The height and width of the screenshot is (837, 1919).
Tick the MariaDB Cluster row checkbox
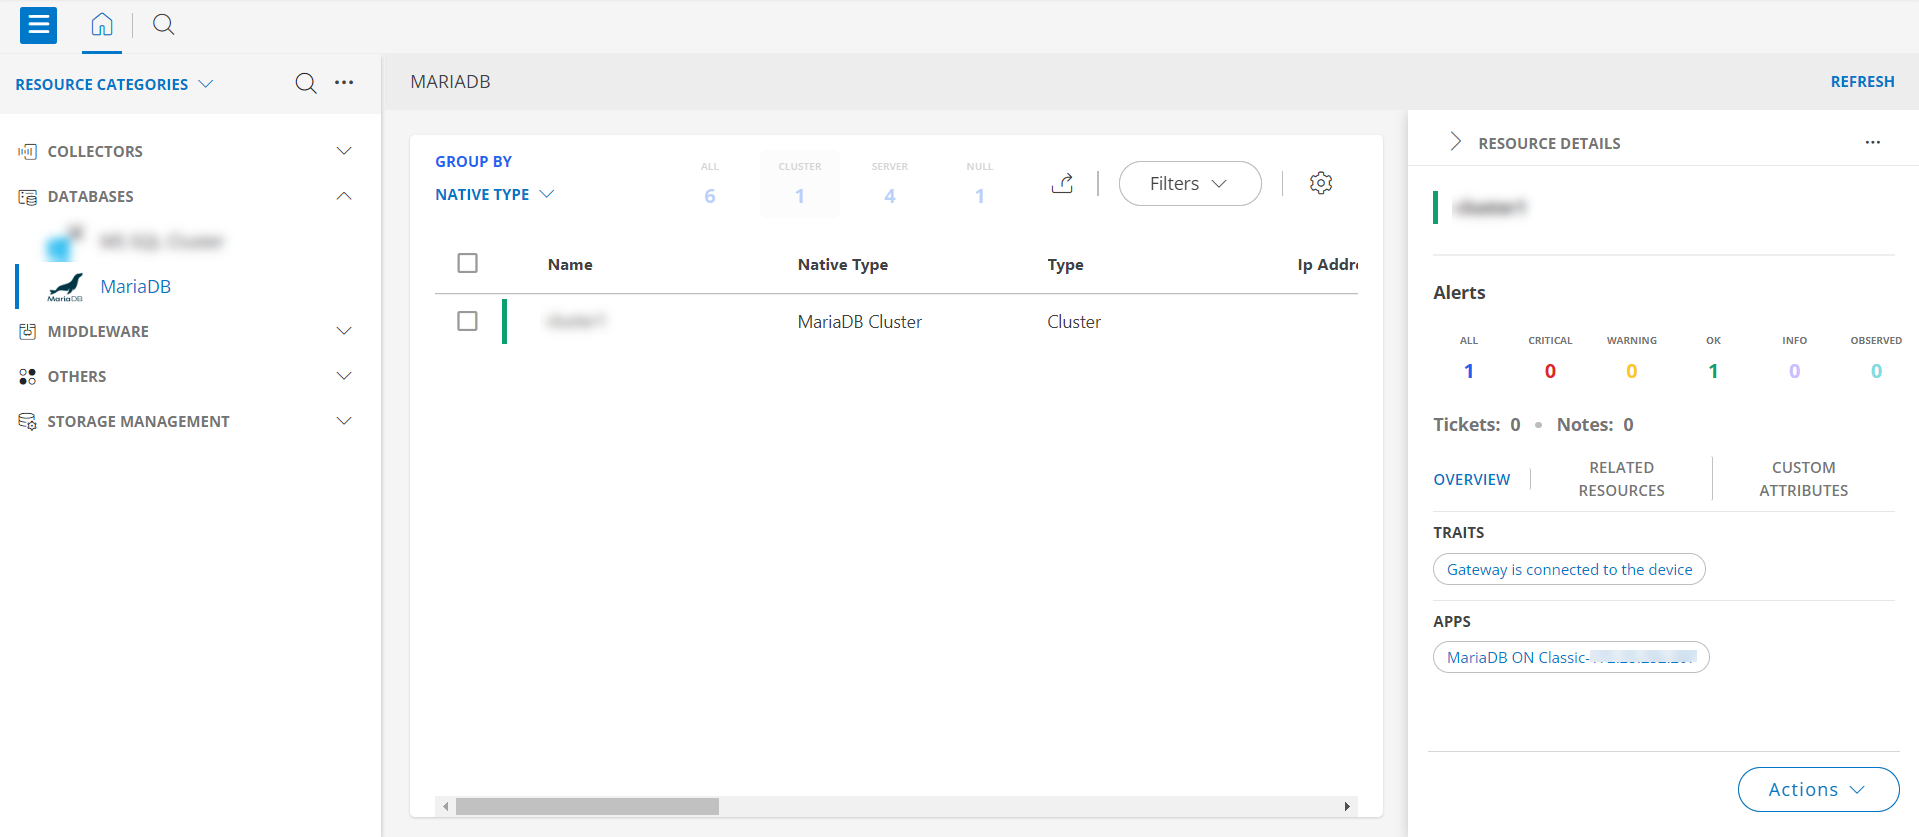467,321
